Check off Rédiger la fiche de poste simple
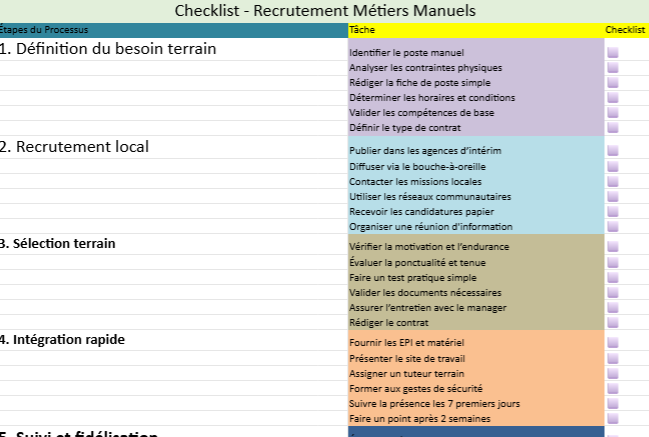Viewport: 649px width, 437px height. tap(613, 83)
